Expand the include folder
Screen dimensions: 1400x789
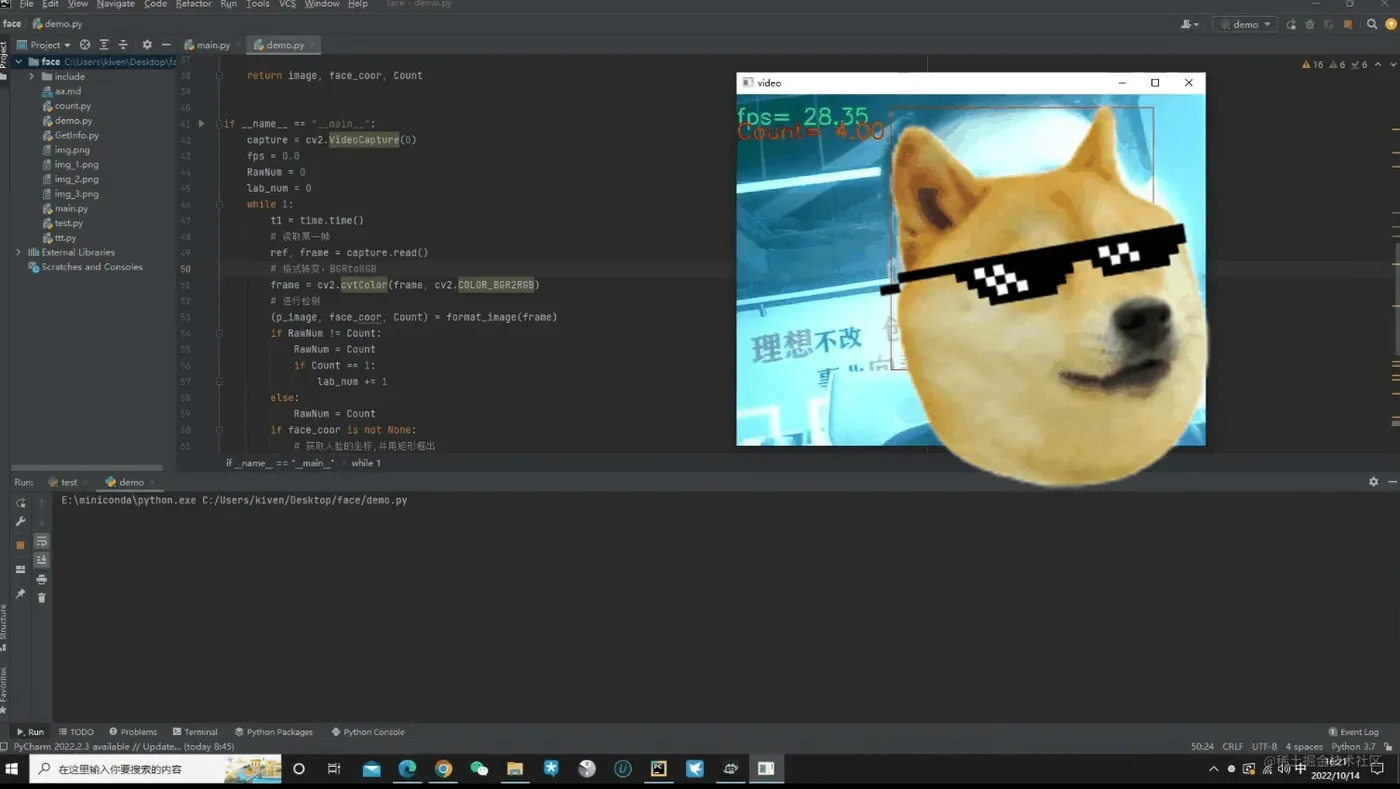click(x=32, y=77)
